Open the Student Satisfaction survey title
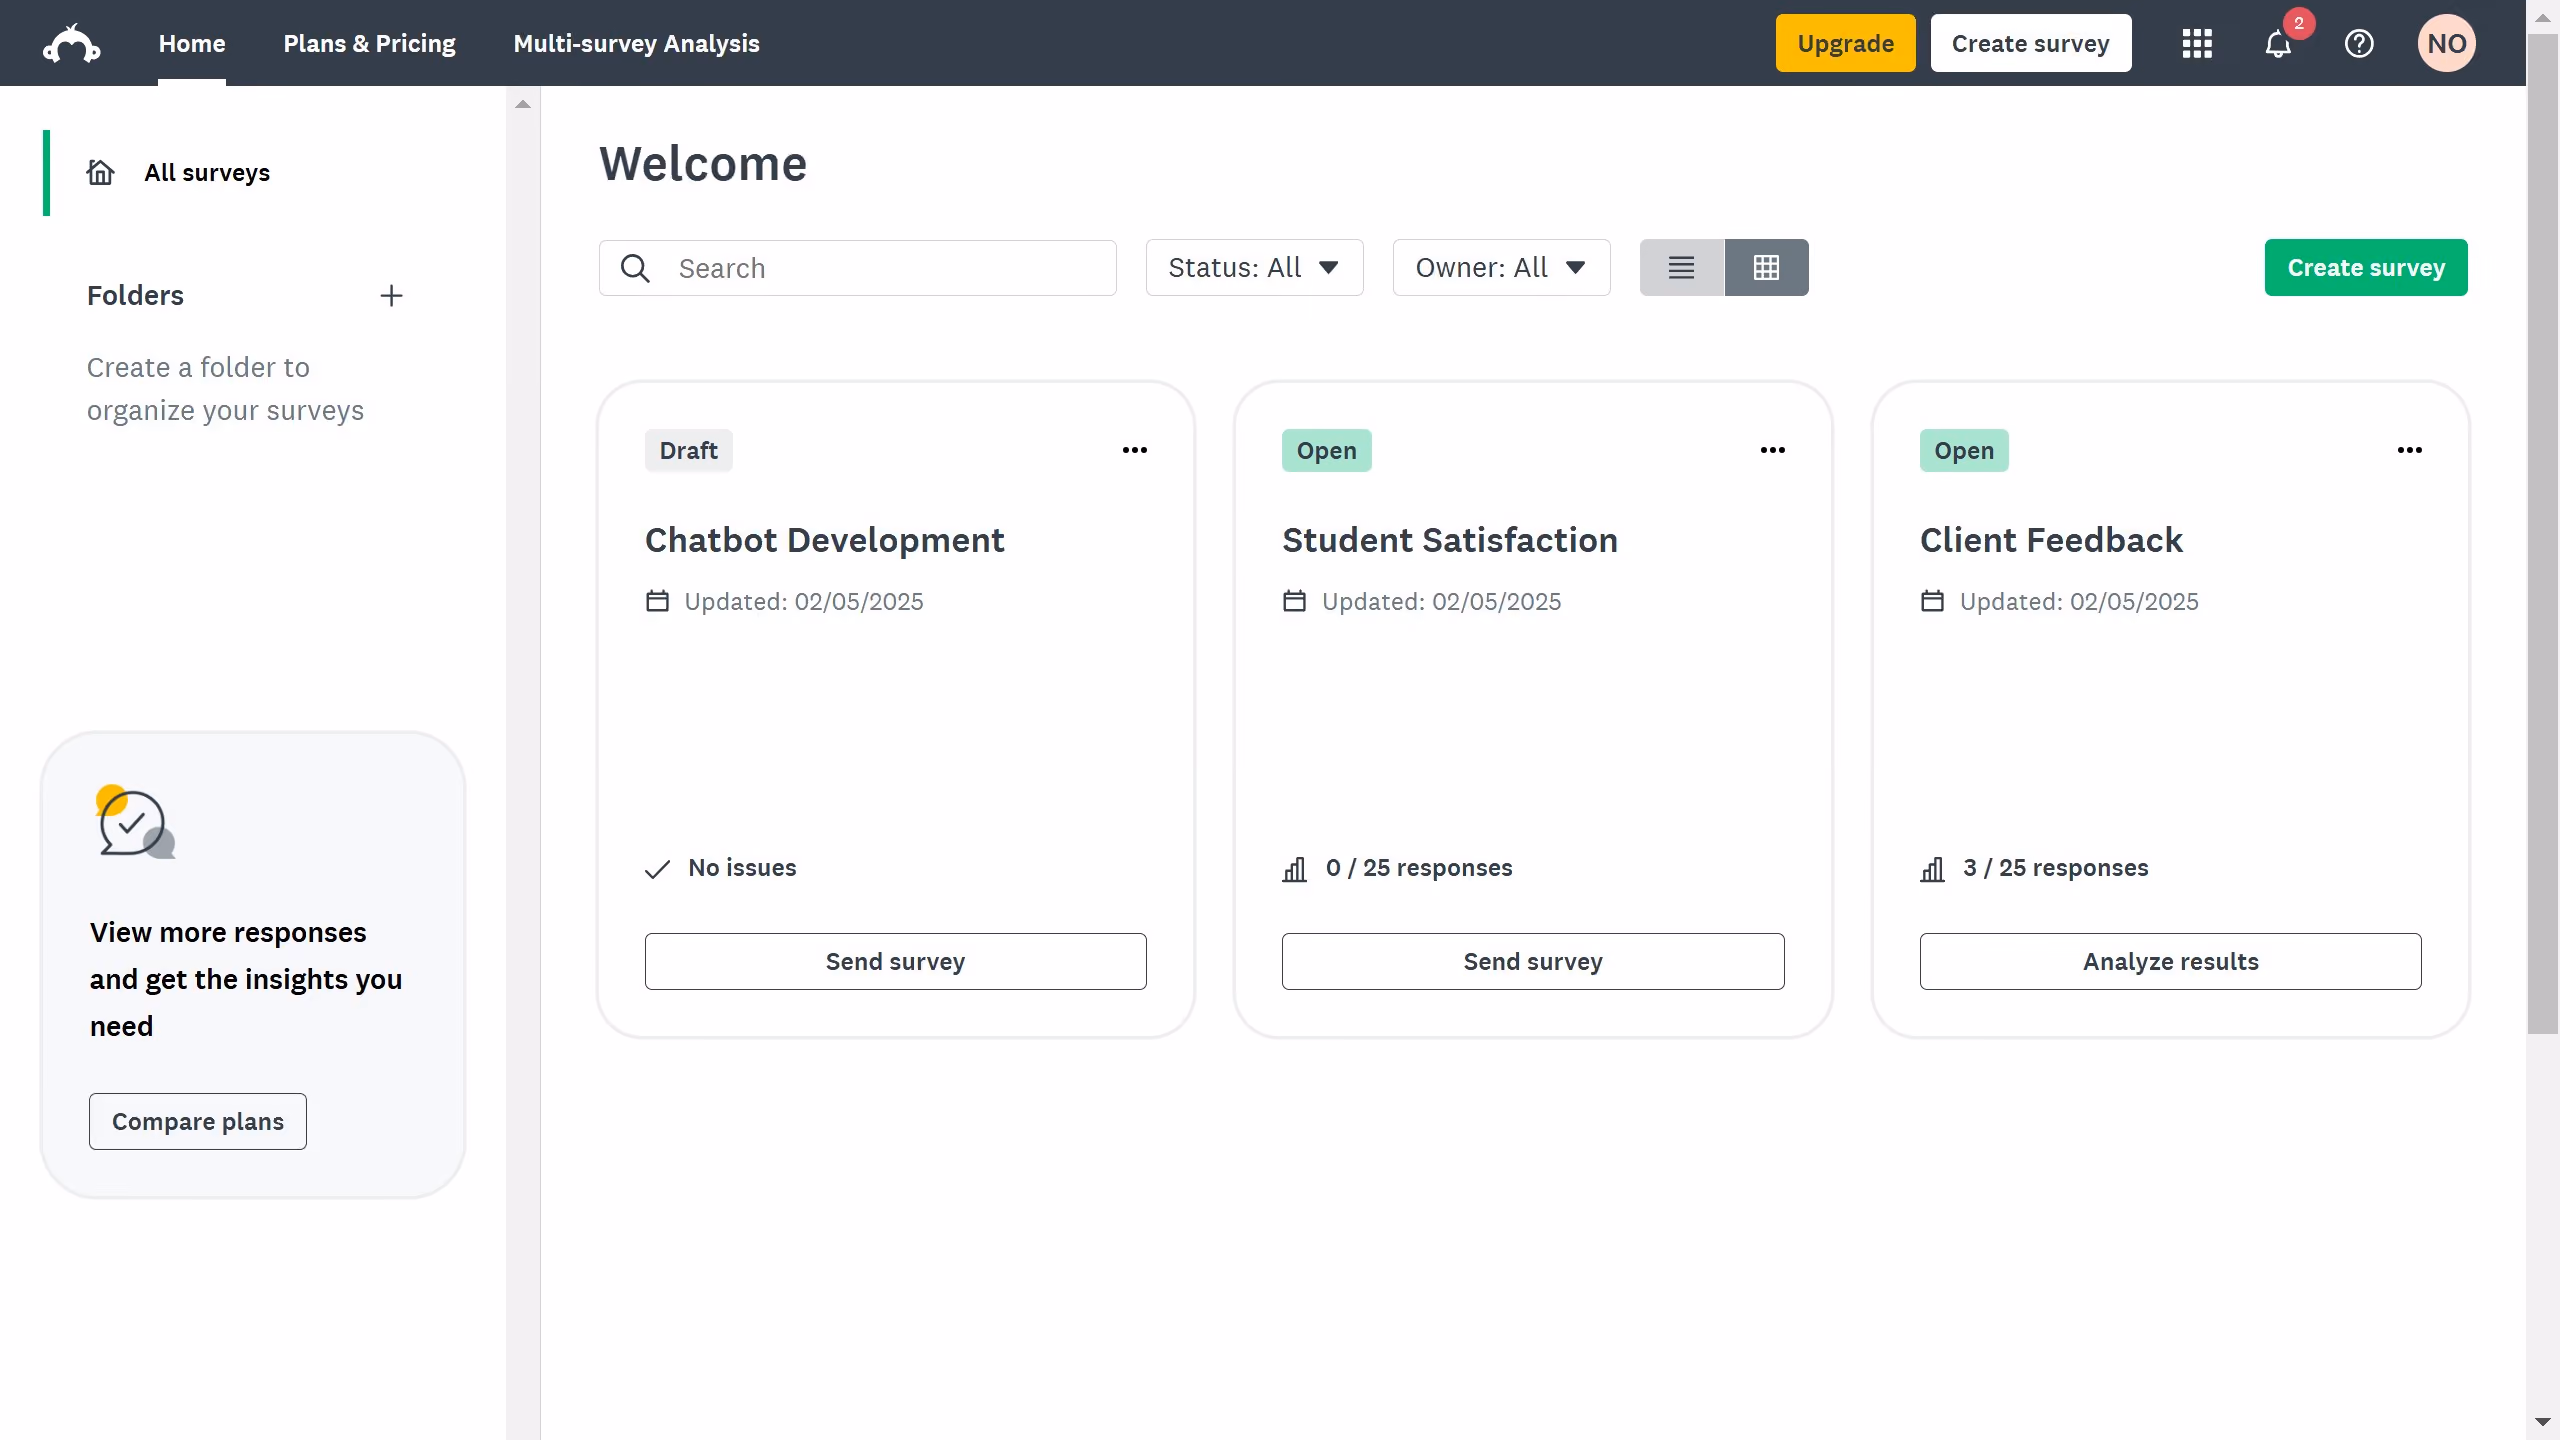2560x1440 pixels. 1450,540
